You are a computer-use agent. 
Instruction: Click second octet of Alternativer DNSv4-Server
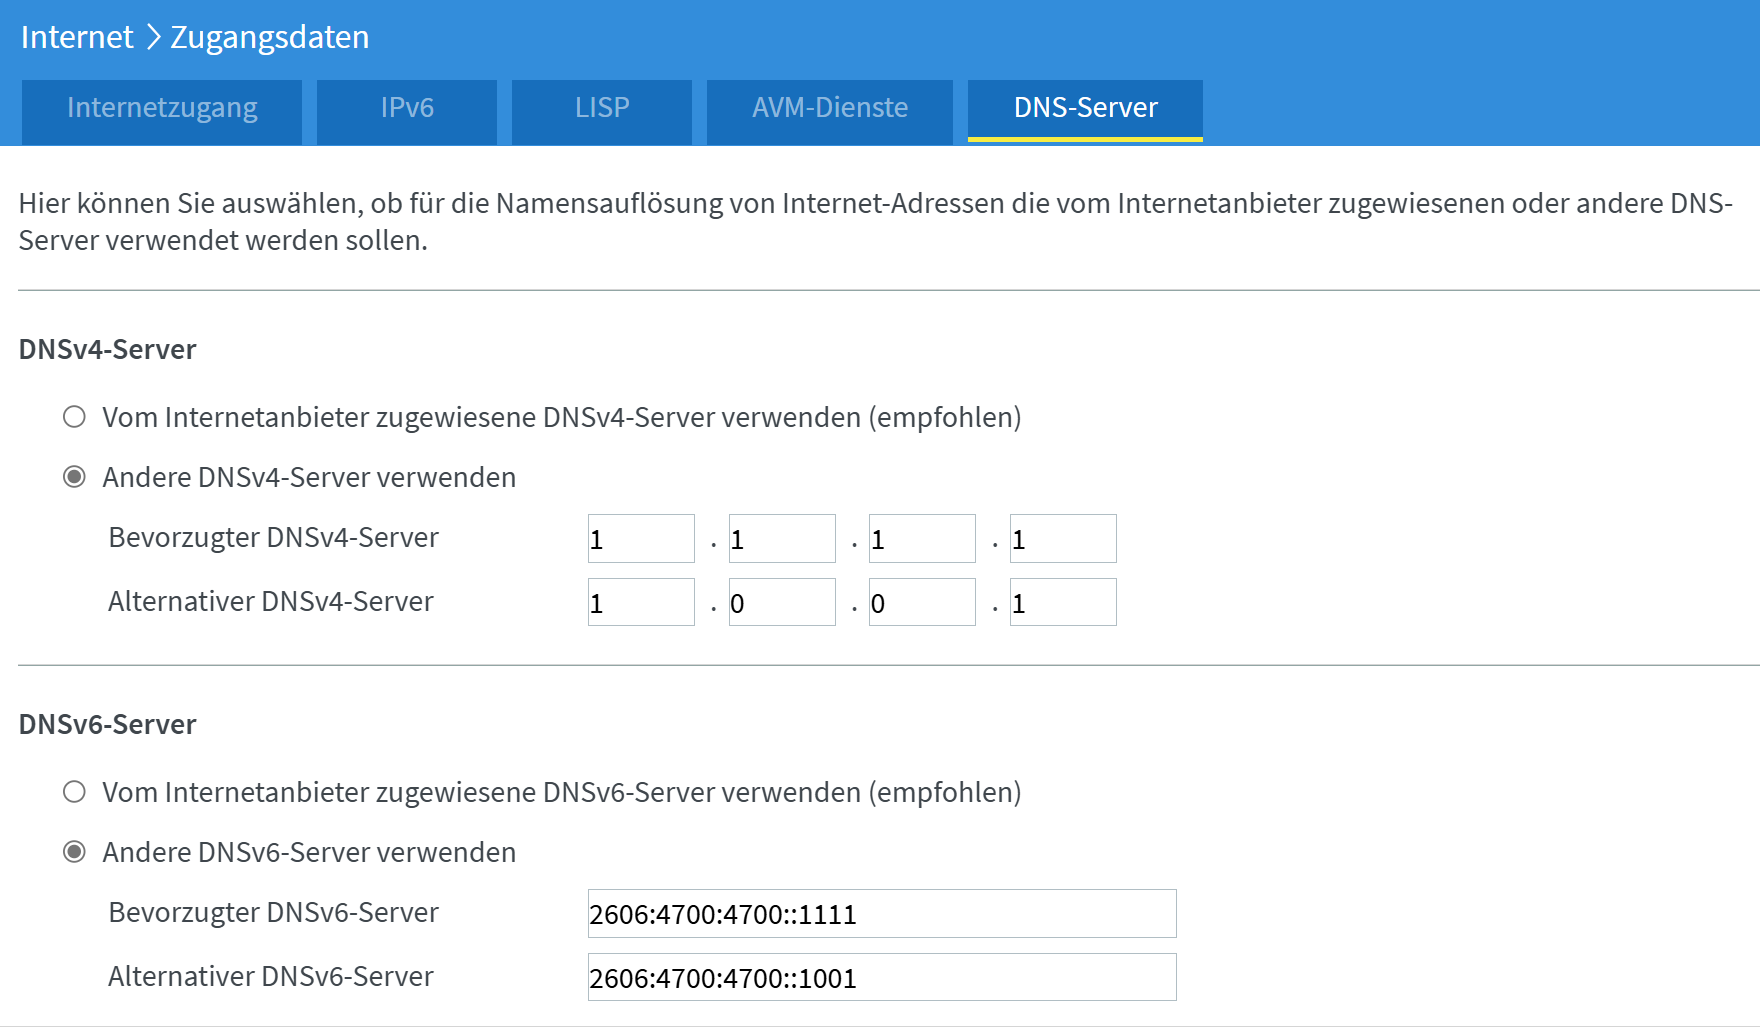click(x=782, y=602)
